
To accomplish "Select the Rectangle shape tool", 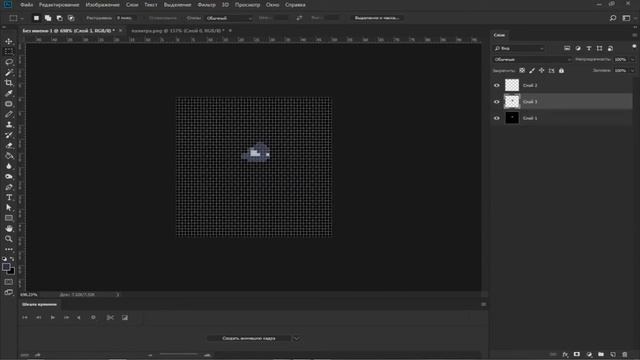I will coord(9,218).
